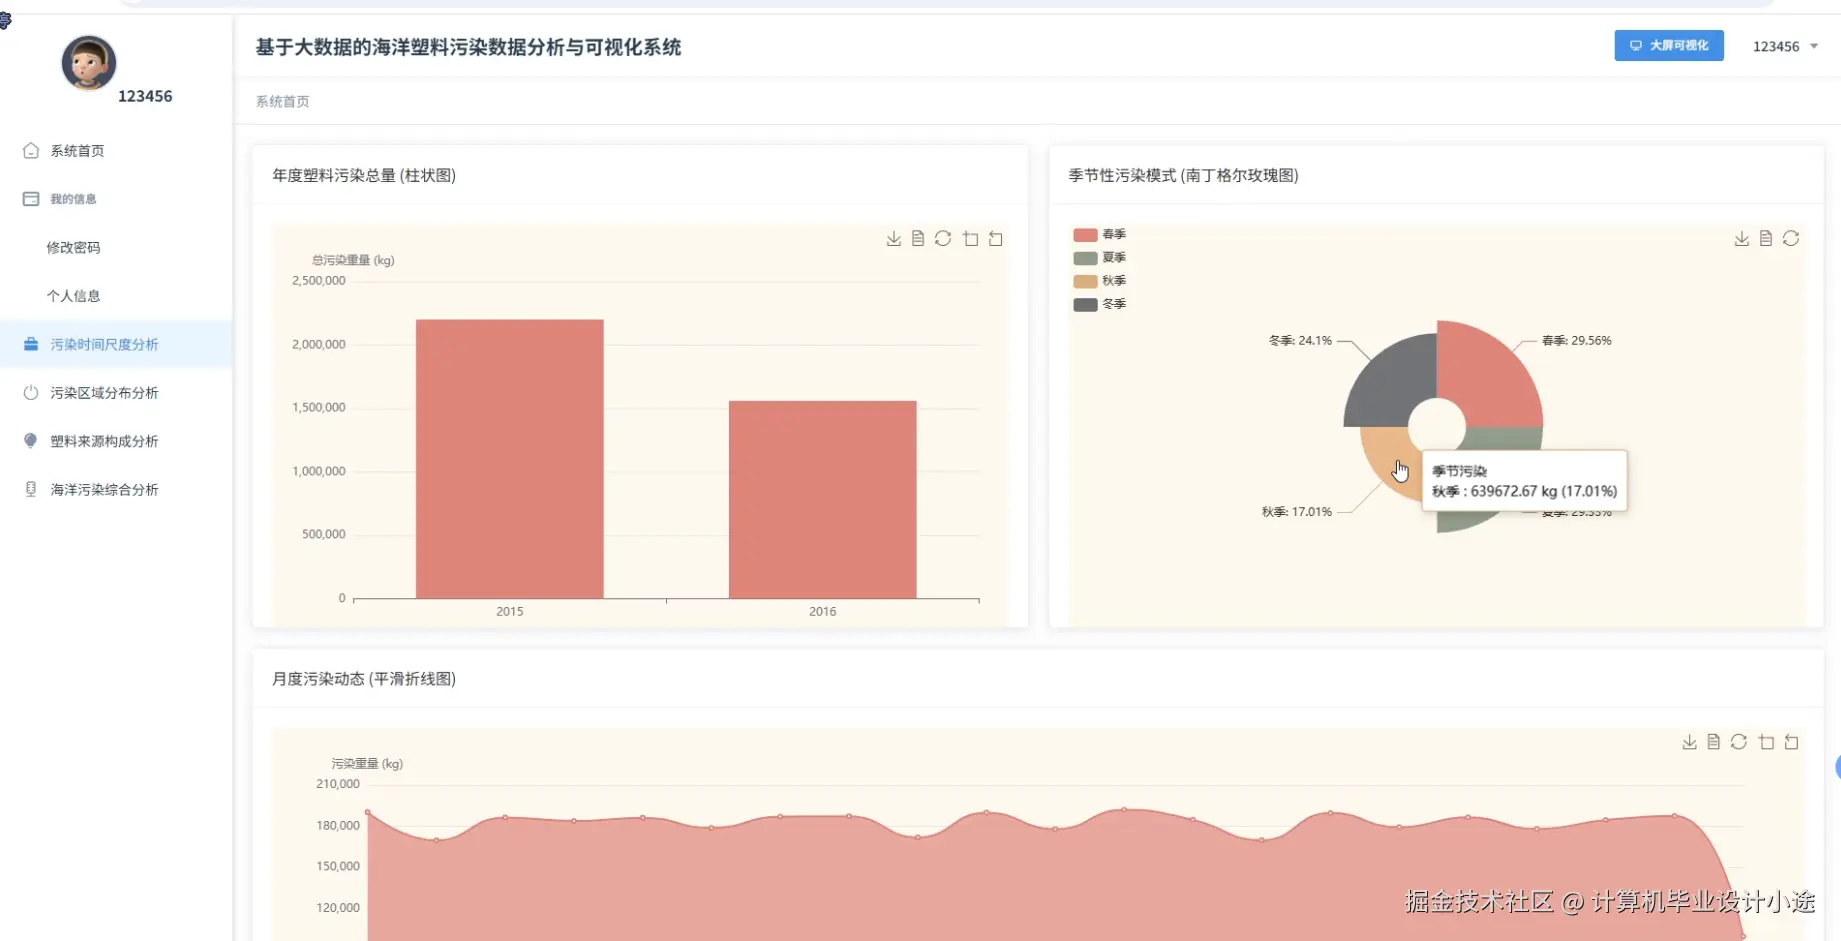
Task: Open the 123456 account dropdown
Action: 1785,46
